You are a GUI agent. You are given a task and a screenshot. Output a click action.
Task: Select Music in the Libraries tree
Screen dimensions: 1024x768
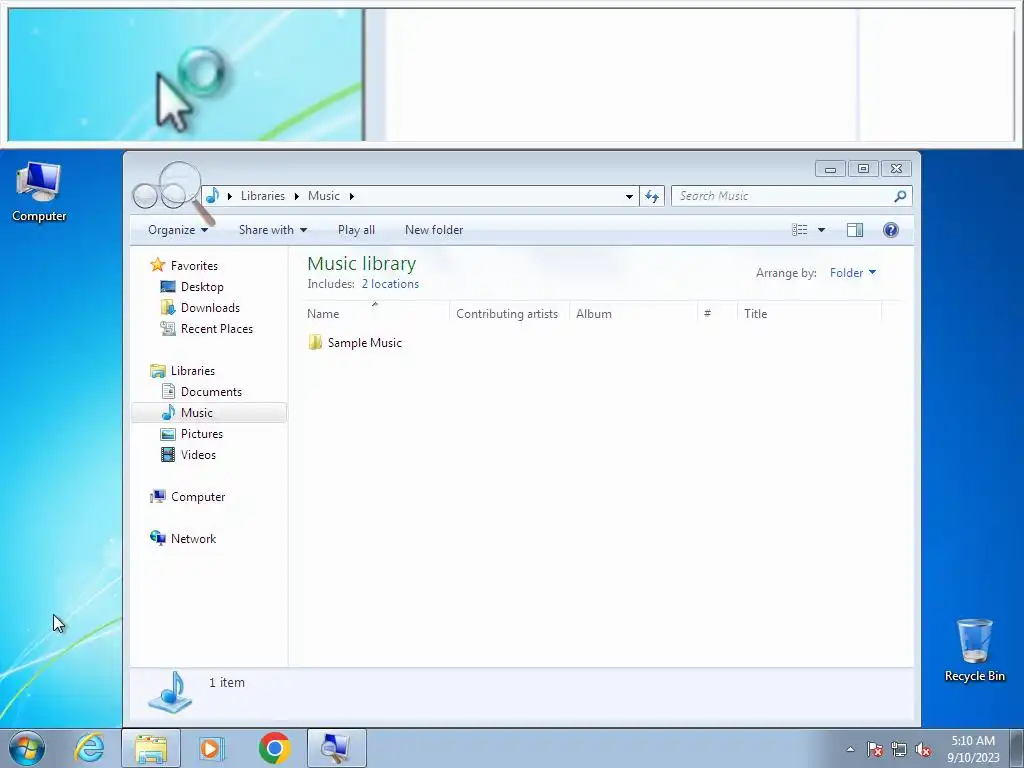[x=209, y=413]
